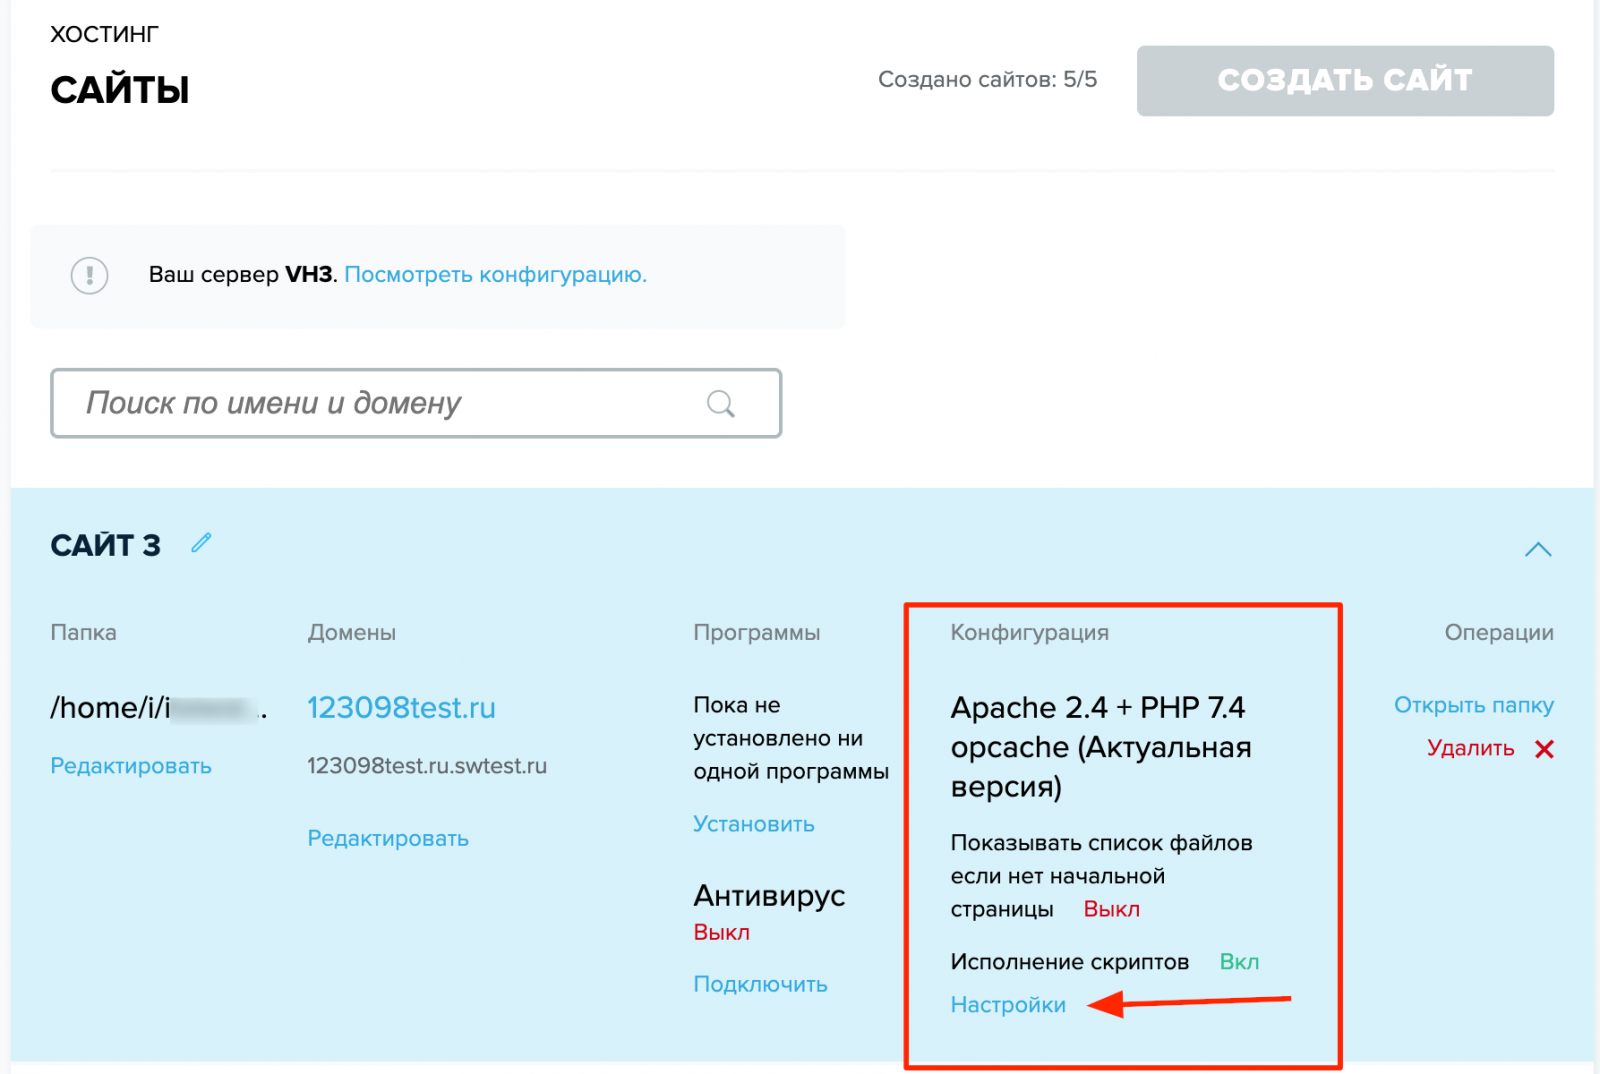The image size is (1600, 1074).
Task: Click the СОЗДАТЬ САЙТ button
Action: [x=1345, y=80]
